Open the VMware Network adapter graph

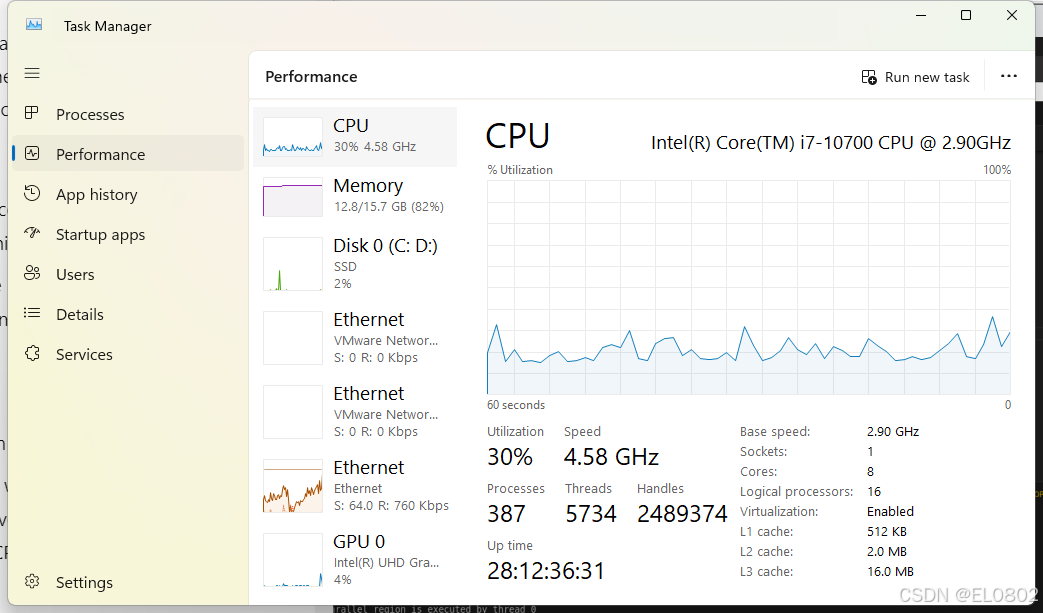click(355, 337)
